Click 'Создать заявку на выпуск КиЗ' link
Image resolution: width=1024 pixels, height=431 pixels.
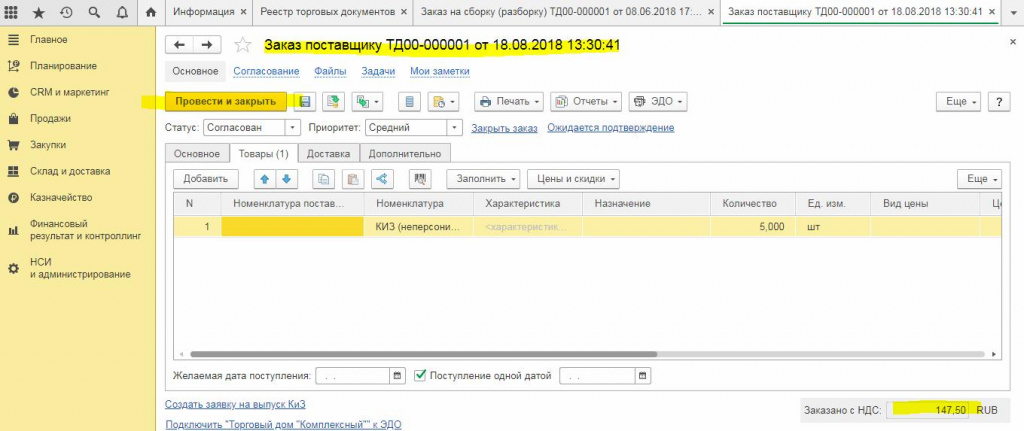click(x=235, y=404)
